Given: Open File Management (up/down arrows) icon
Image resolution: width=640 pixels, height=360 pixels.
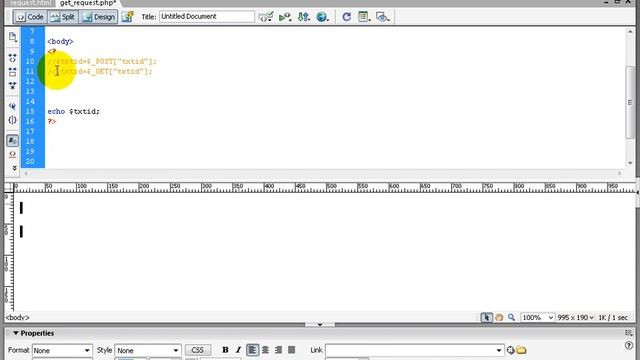Looking at the screenshot, I should [304, 17].
